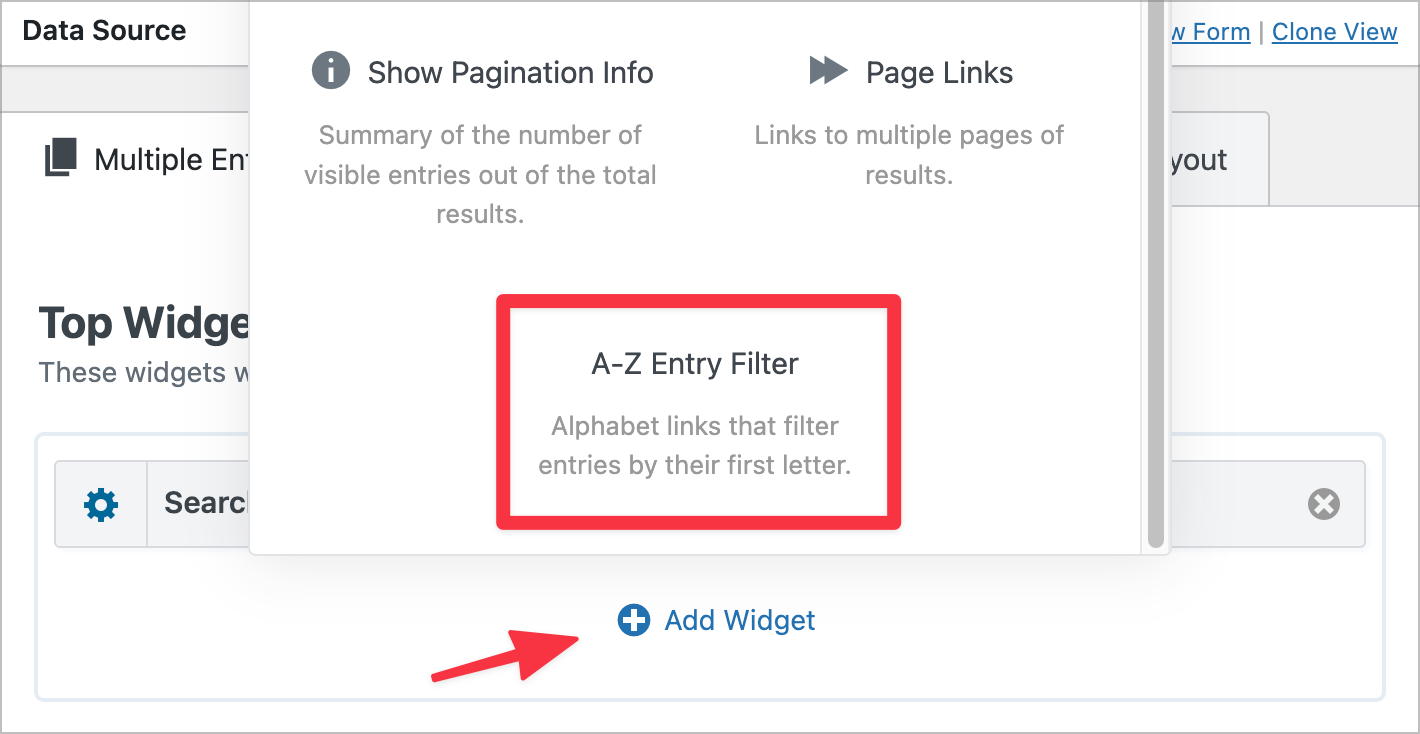This screenshot has height=734, width=1420.
Task: Open the Clone View link
Action: (1334, 31)
